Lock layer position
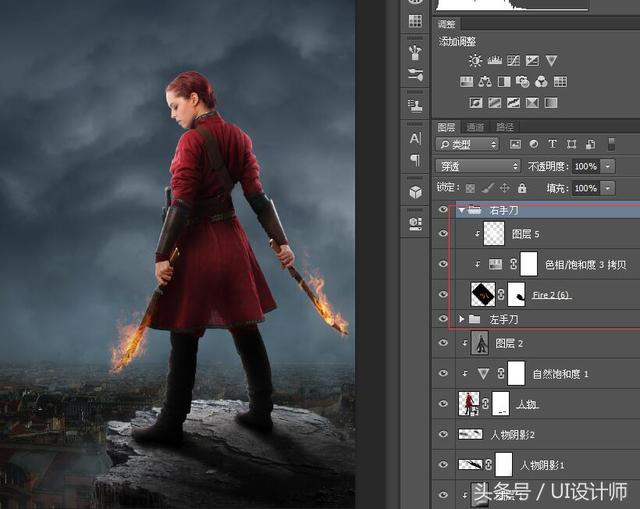Screen dimensions: 640x509 tap(505, 188)
